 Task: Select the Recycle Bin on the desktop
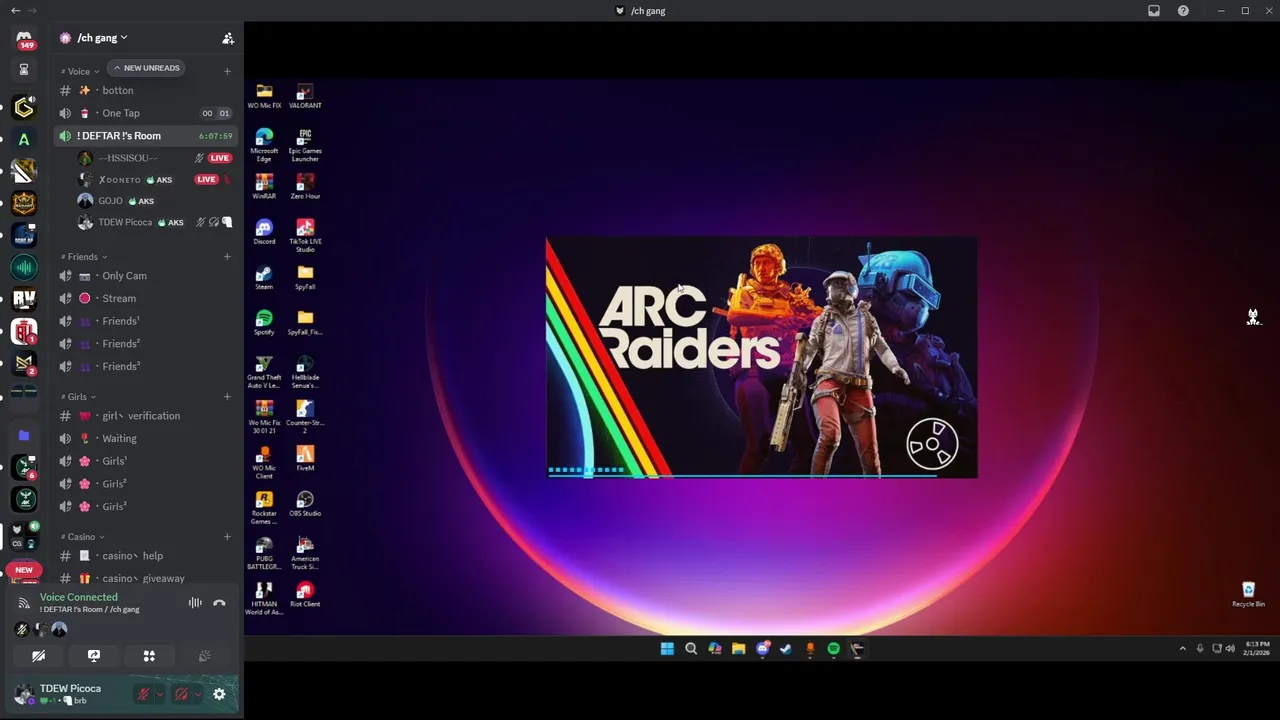click(1248, 595)
